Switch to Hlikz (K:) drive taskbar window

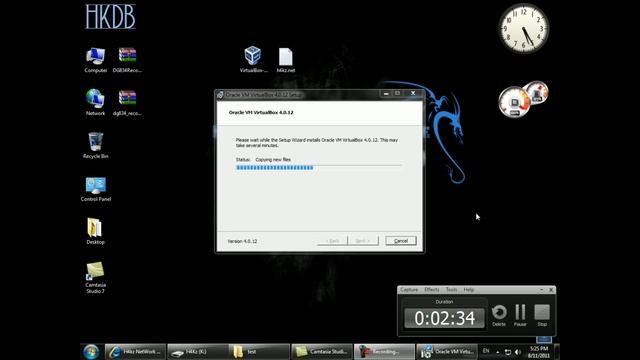(x=198, y=352)
